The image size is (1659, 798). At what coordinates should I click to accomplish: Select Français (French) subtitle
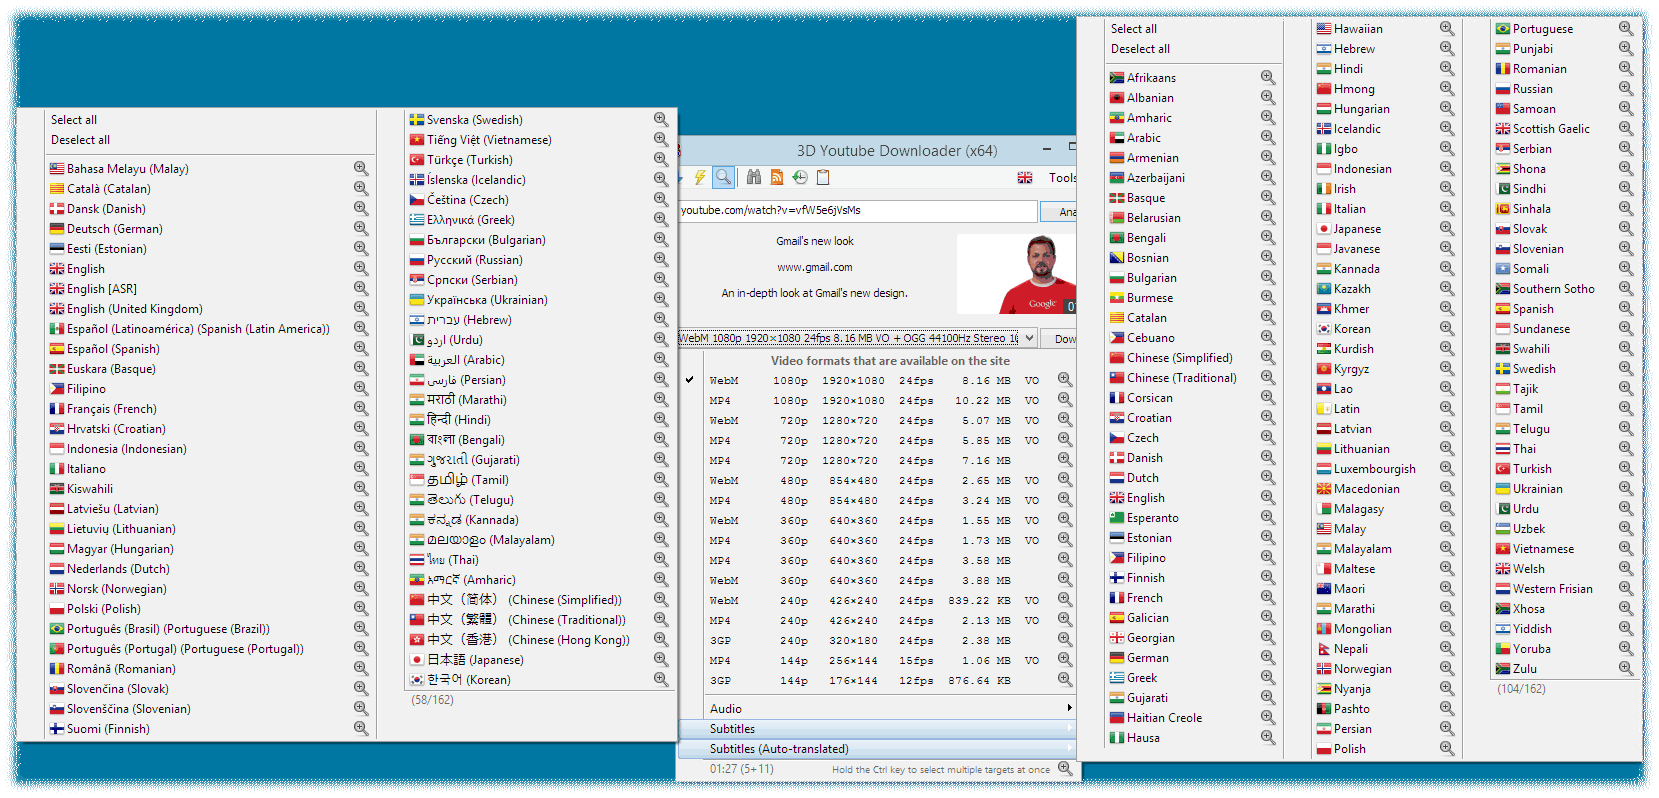209,409
